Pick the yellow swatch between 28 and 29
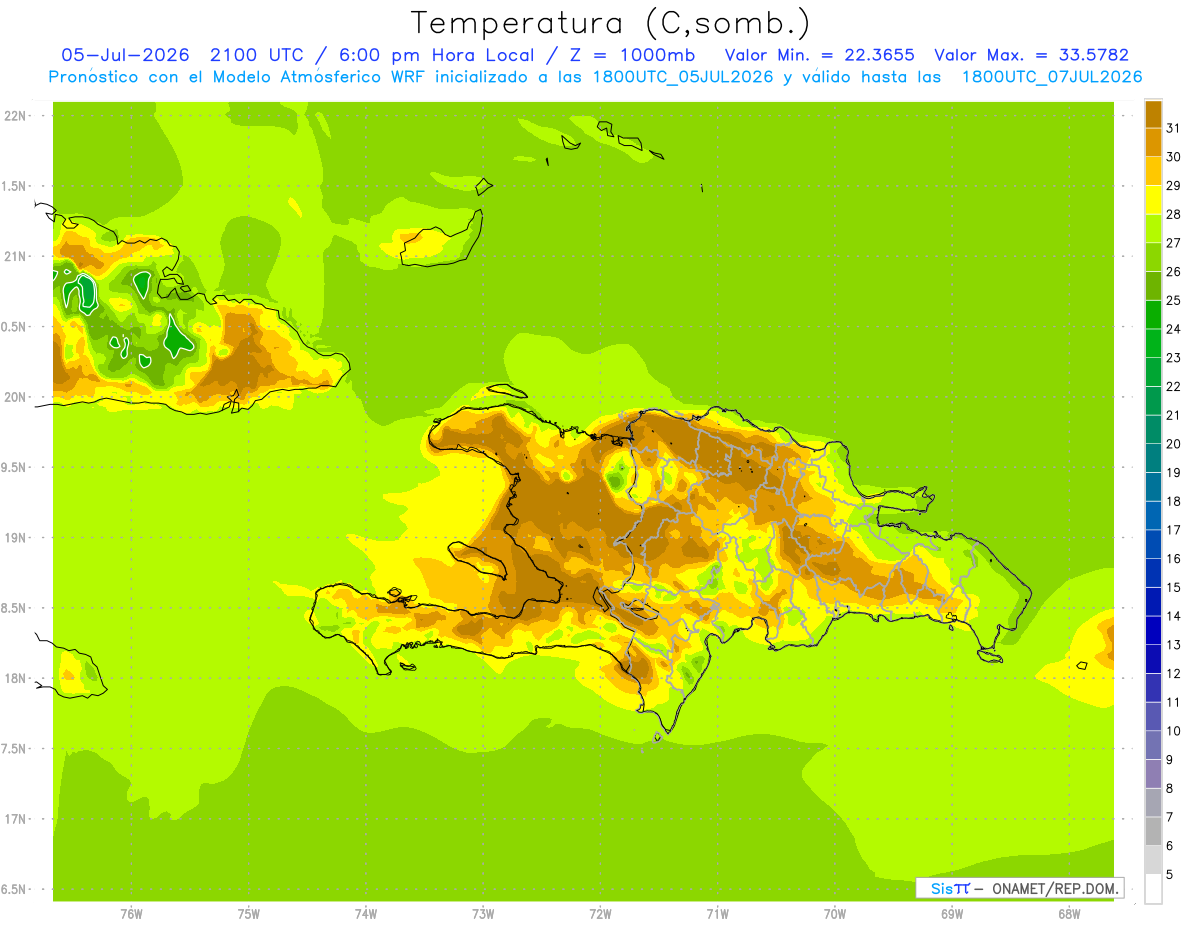The height and width of the screenshot is (927, 1200). (1153, 200)
